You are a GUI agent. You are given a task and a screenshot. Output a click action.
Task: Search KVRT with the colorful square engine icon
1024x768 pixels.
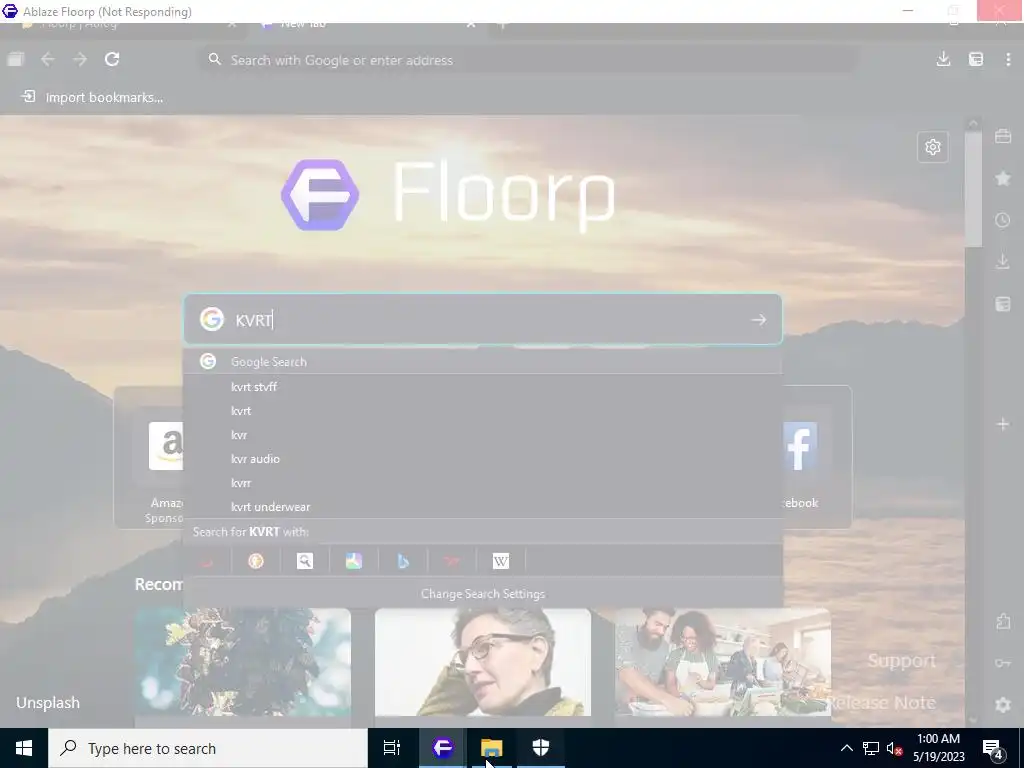pyautogui.click(x=354, y=561)
